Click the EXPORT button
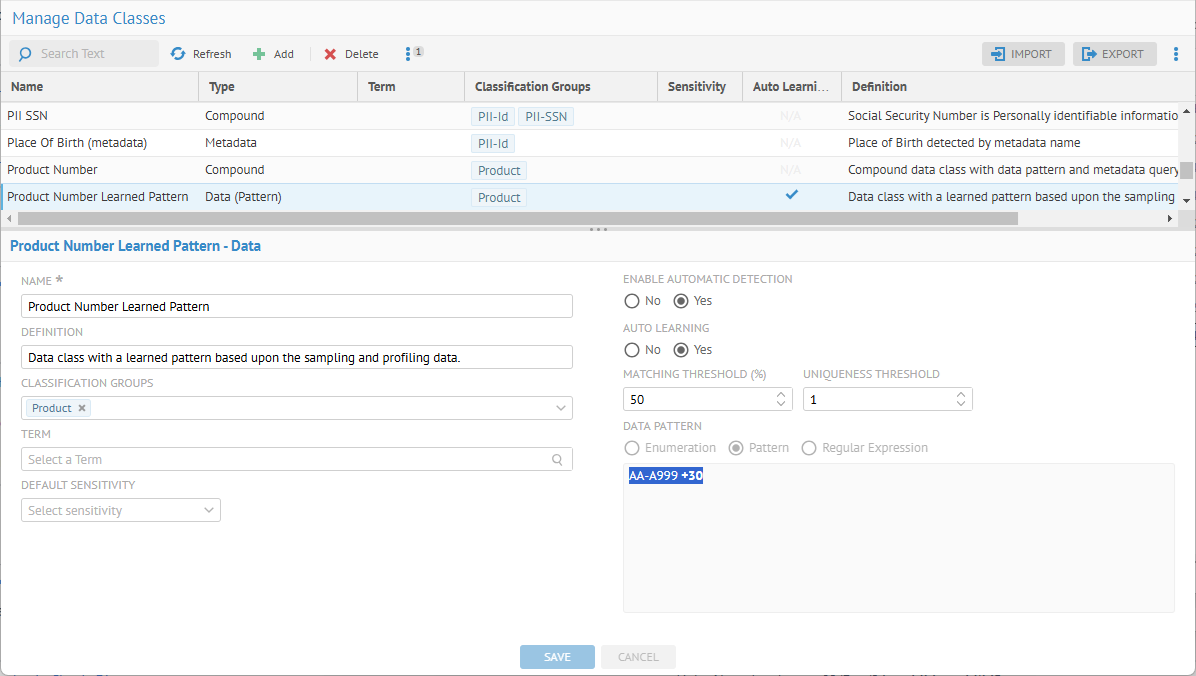 click(1113, 54)
